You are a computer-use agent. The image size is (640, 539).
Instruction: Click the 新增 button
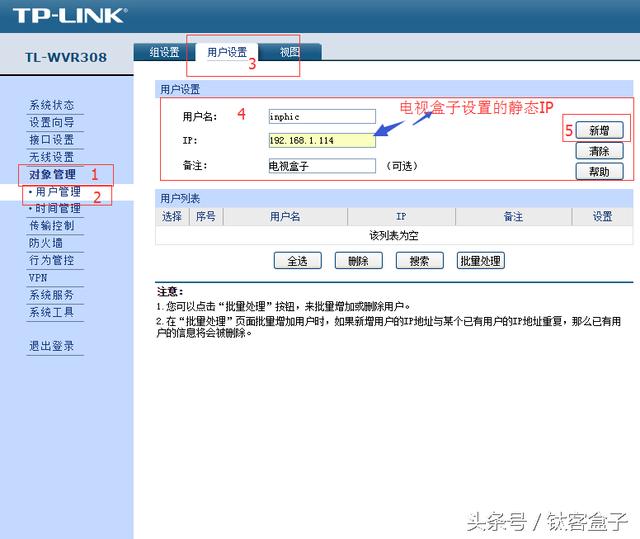click(599, 131)
